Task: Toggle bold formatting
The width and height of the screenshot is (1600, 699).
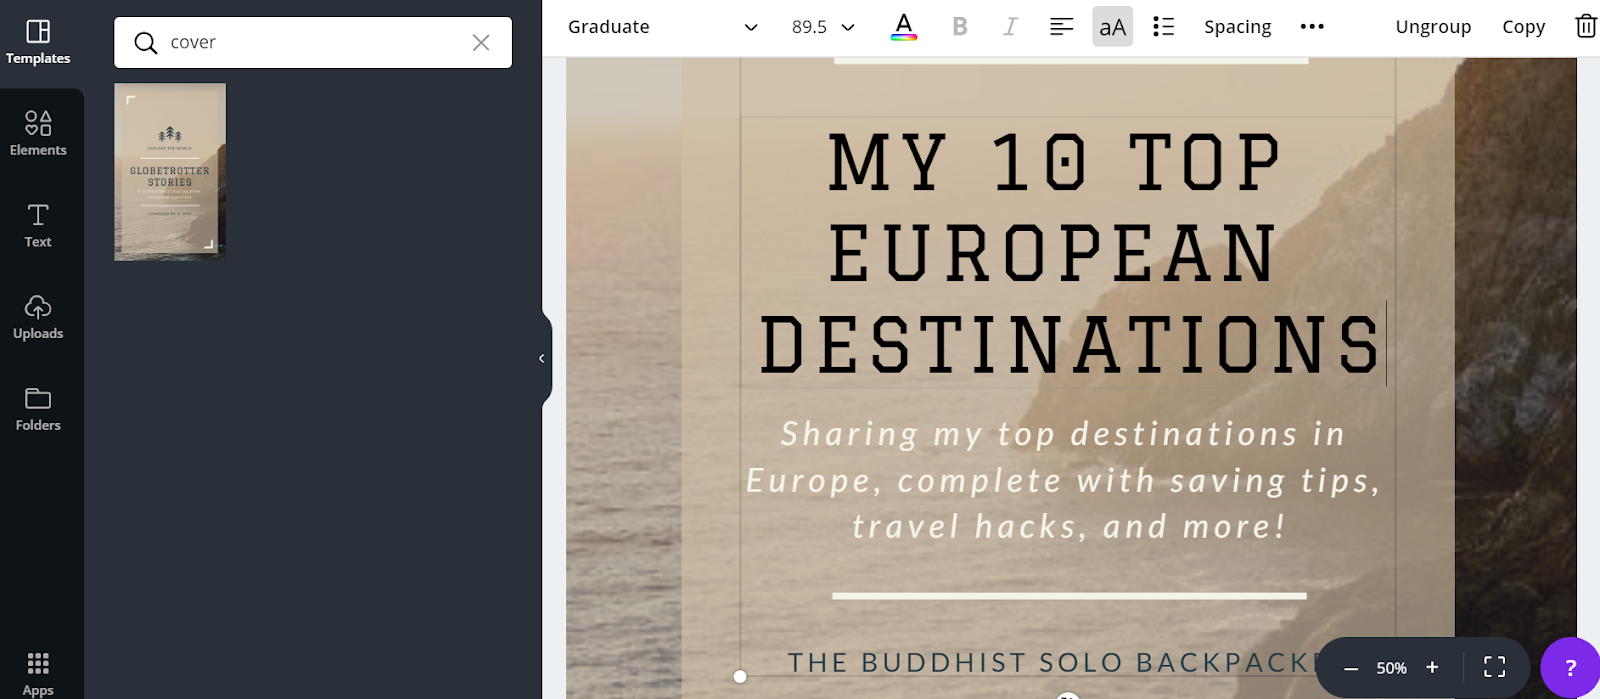Action: 960,27
